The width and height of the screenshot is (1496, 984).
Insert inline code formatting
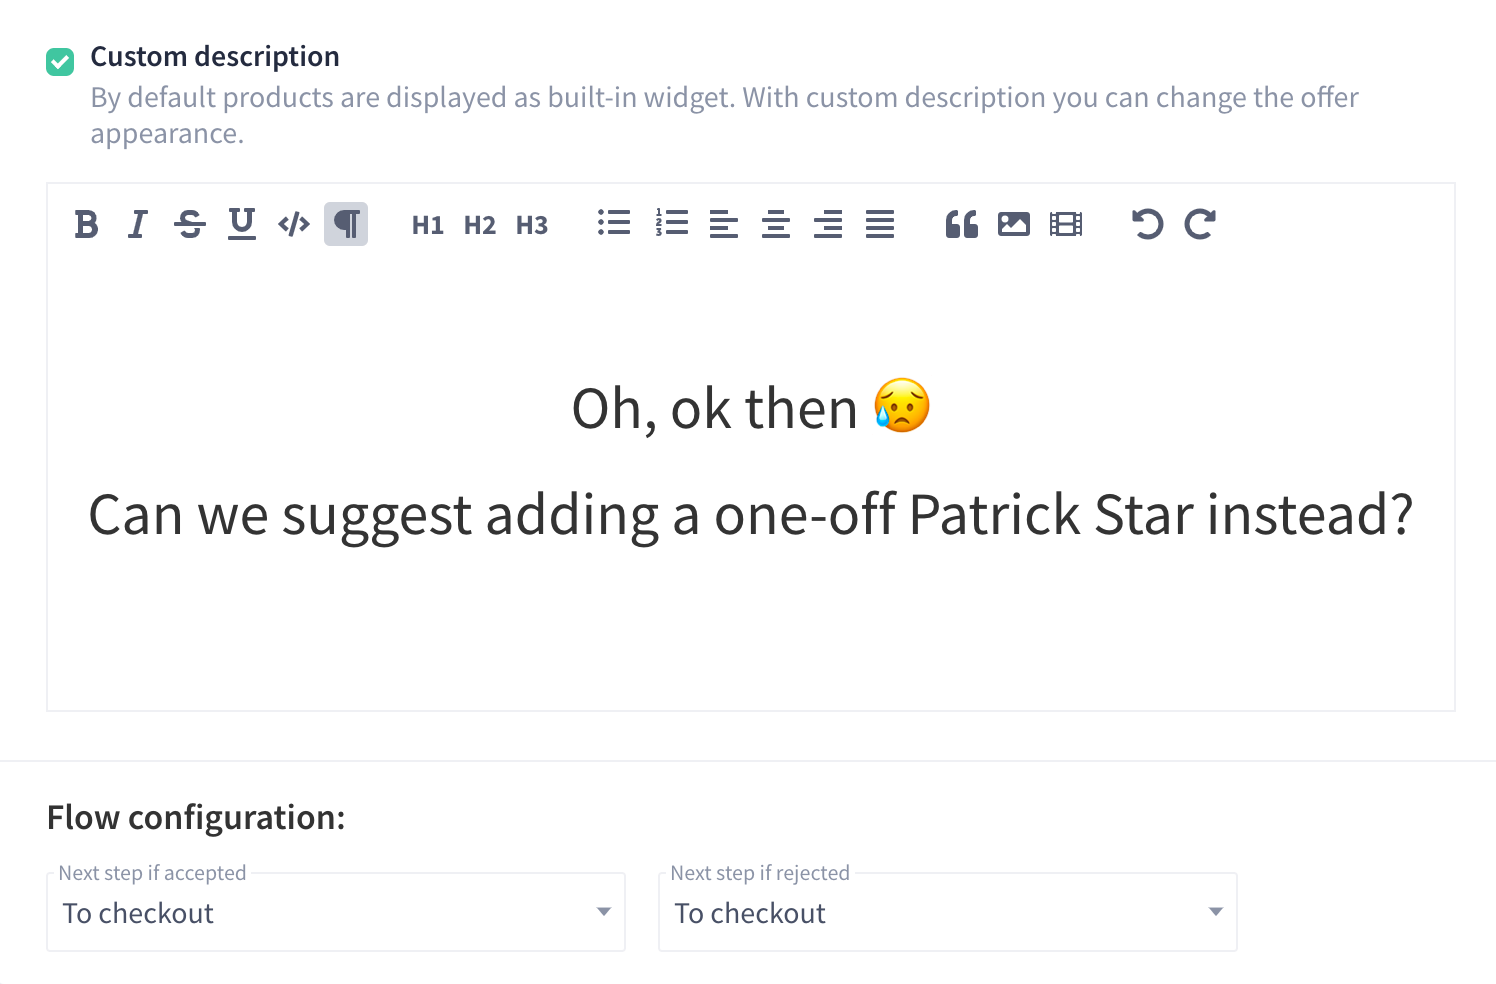pos(294,224)
